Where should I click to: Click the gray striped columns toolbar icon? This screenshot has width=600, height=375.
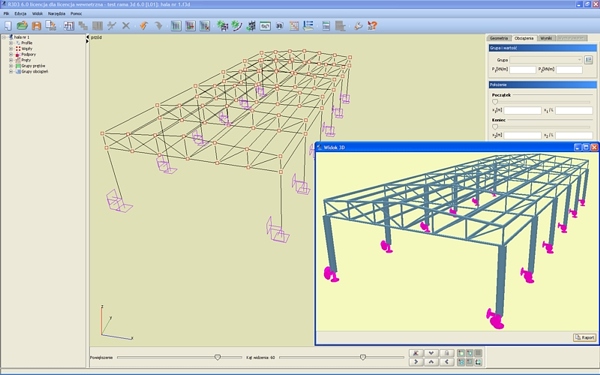98,26
